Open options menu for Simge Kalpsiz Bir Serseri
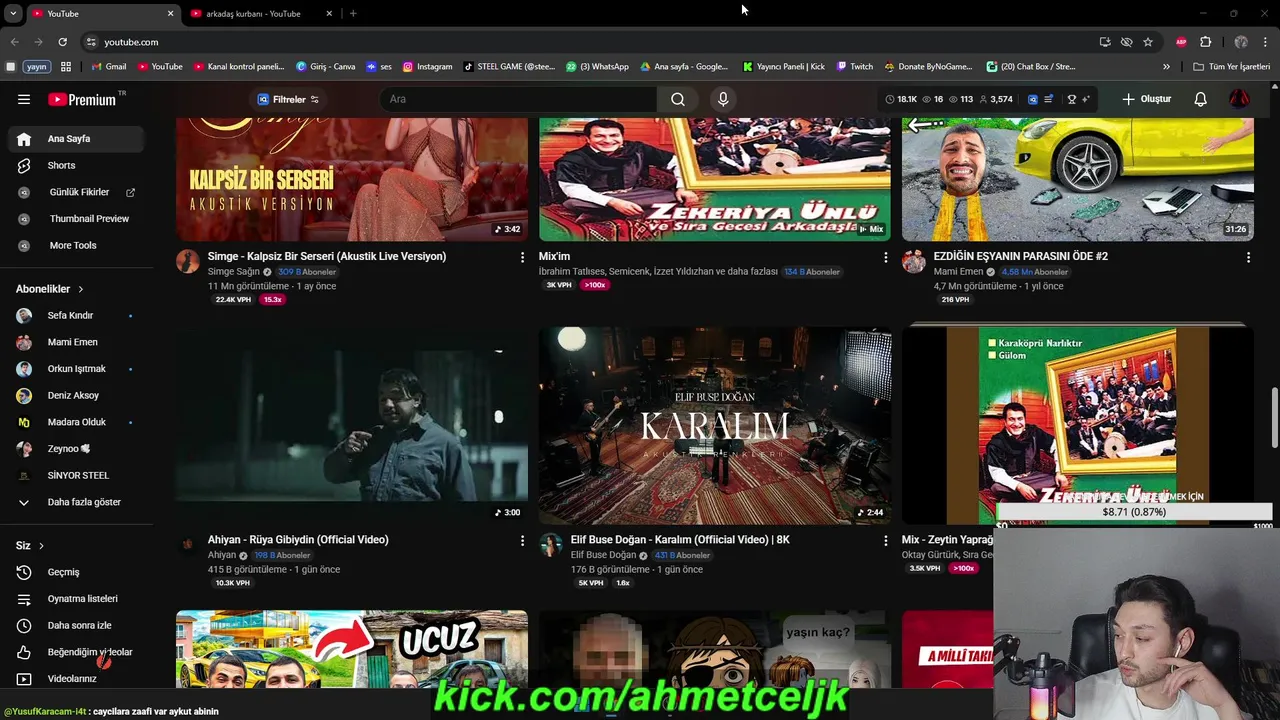The height and width of the screenshot is (720, 1280). [522, 257]
